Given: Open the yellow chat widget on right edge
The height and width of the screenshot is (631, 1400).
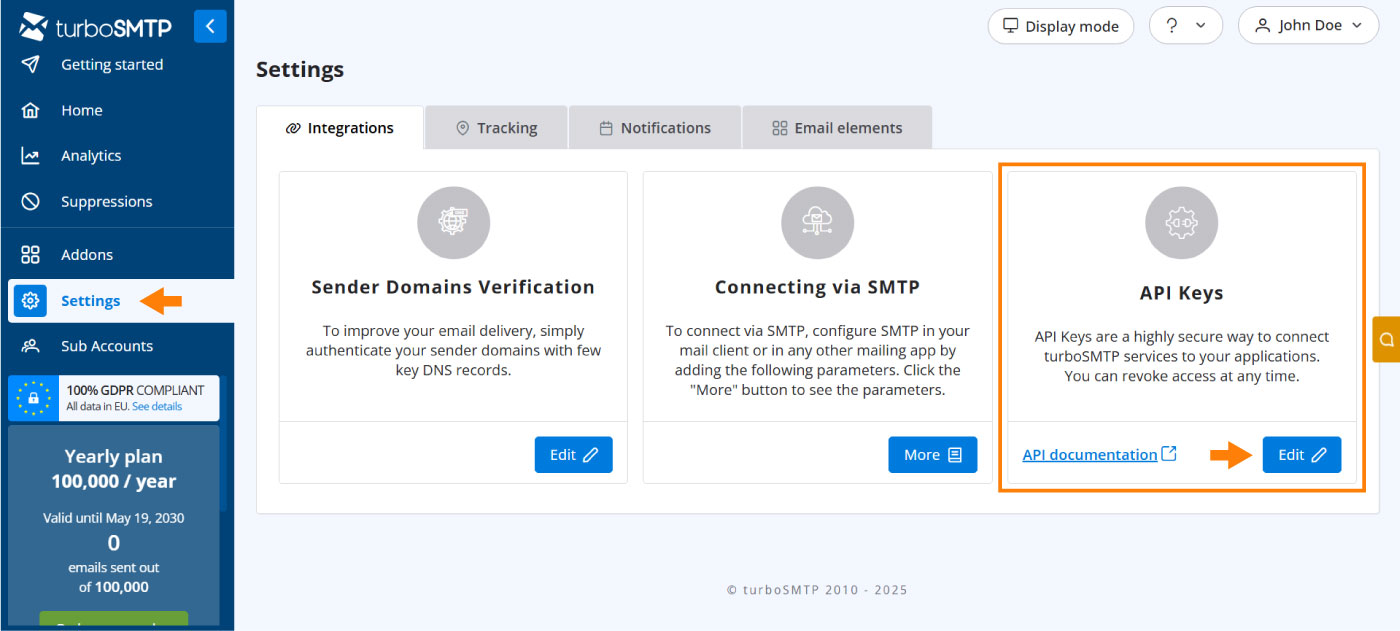Looking at the screenshot, I should (1386, 339).
